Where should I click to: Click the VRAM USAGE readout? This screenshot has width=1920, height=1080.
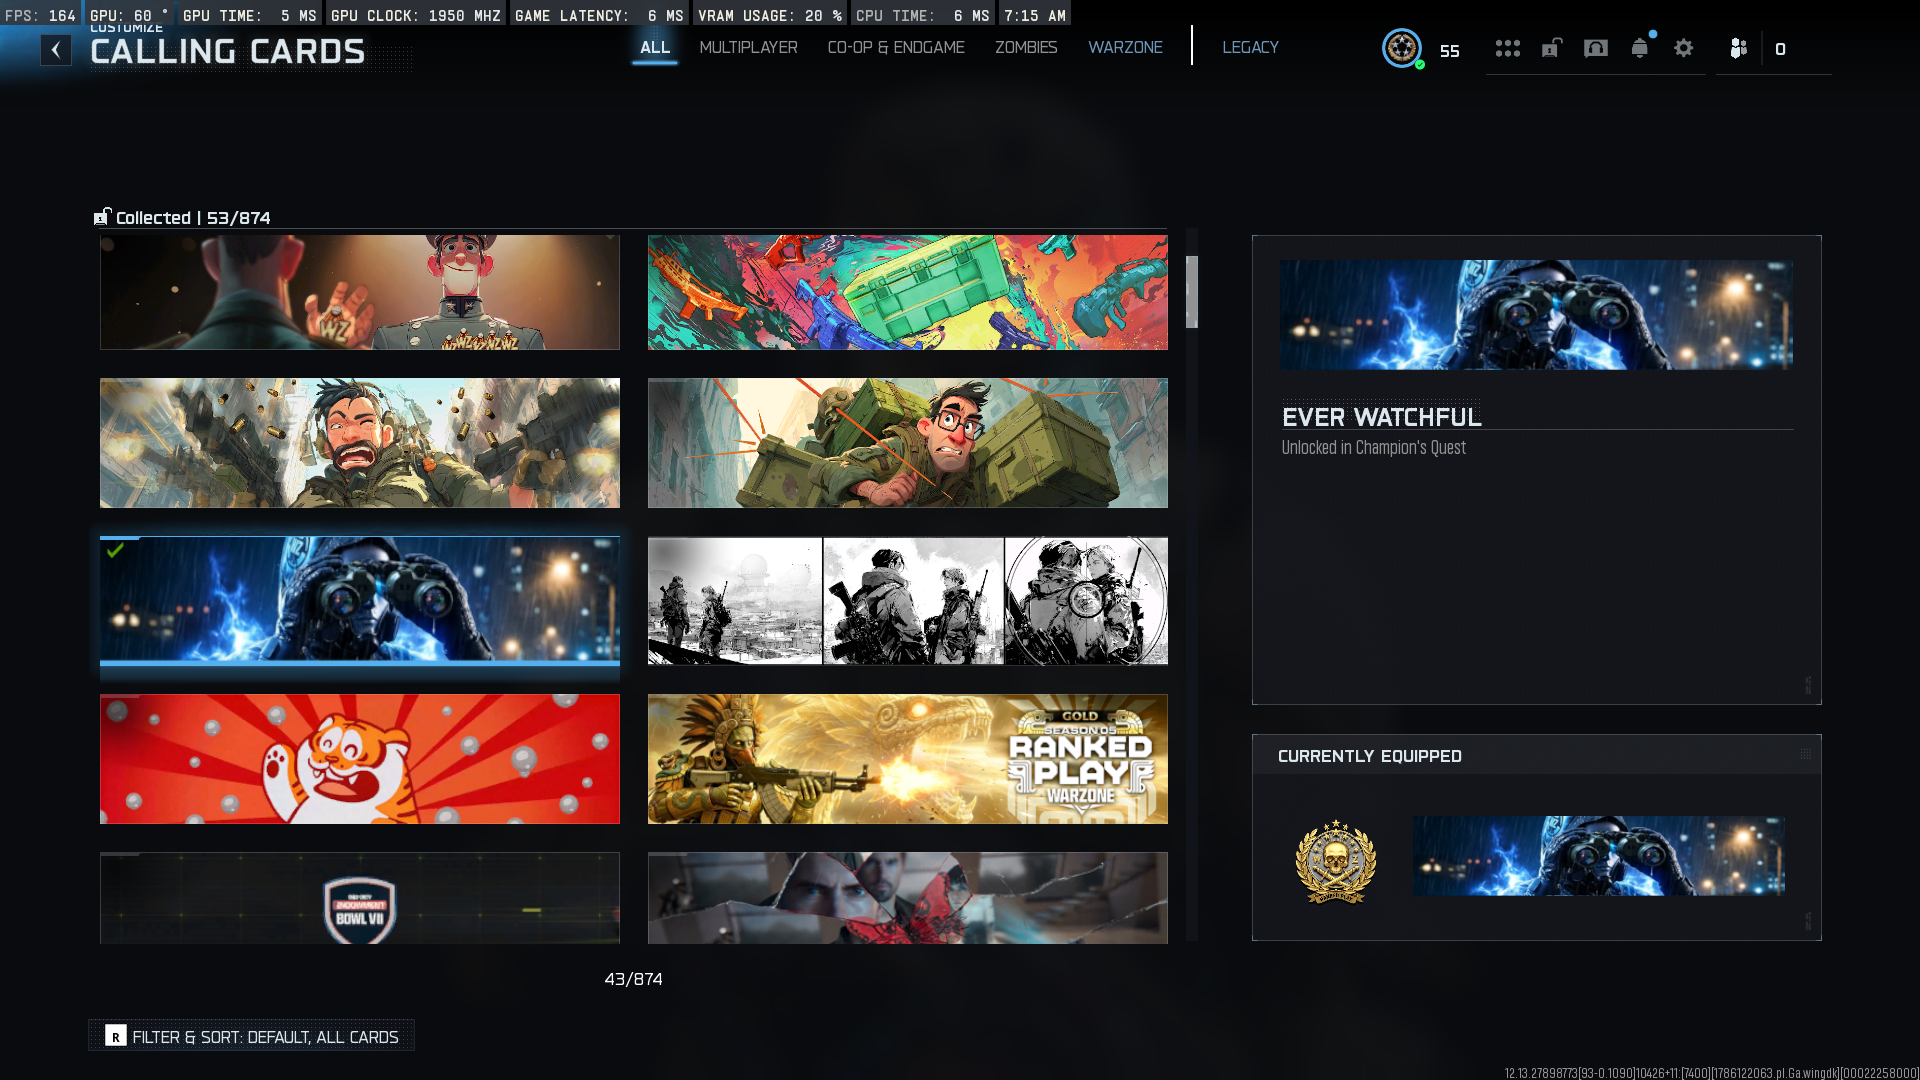[770, 15]
